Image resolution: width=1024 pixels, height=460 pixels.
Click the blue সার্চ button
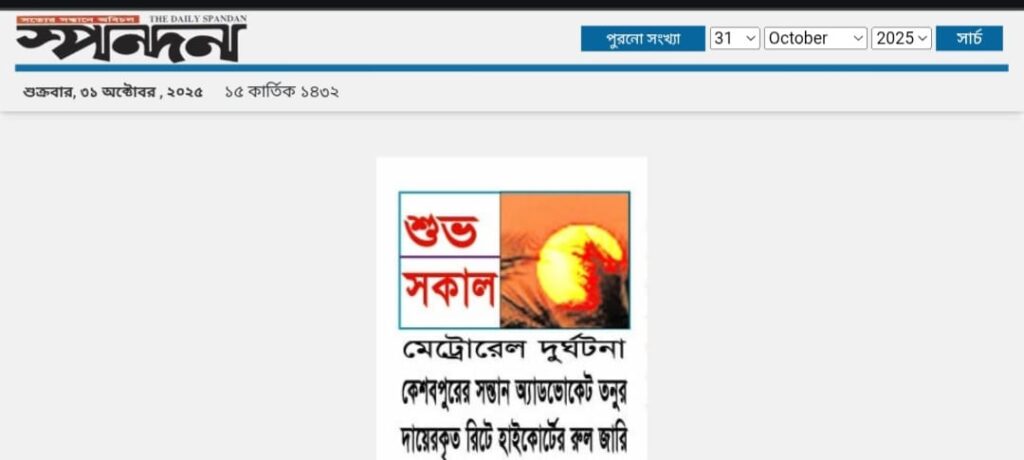(x=969, y=39)
